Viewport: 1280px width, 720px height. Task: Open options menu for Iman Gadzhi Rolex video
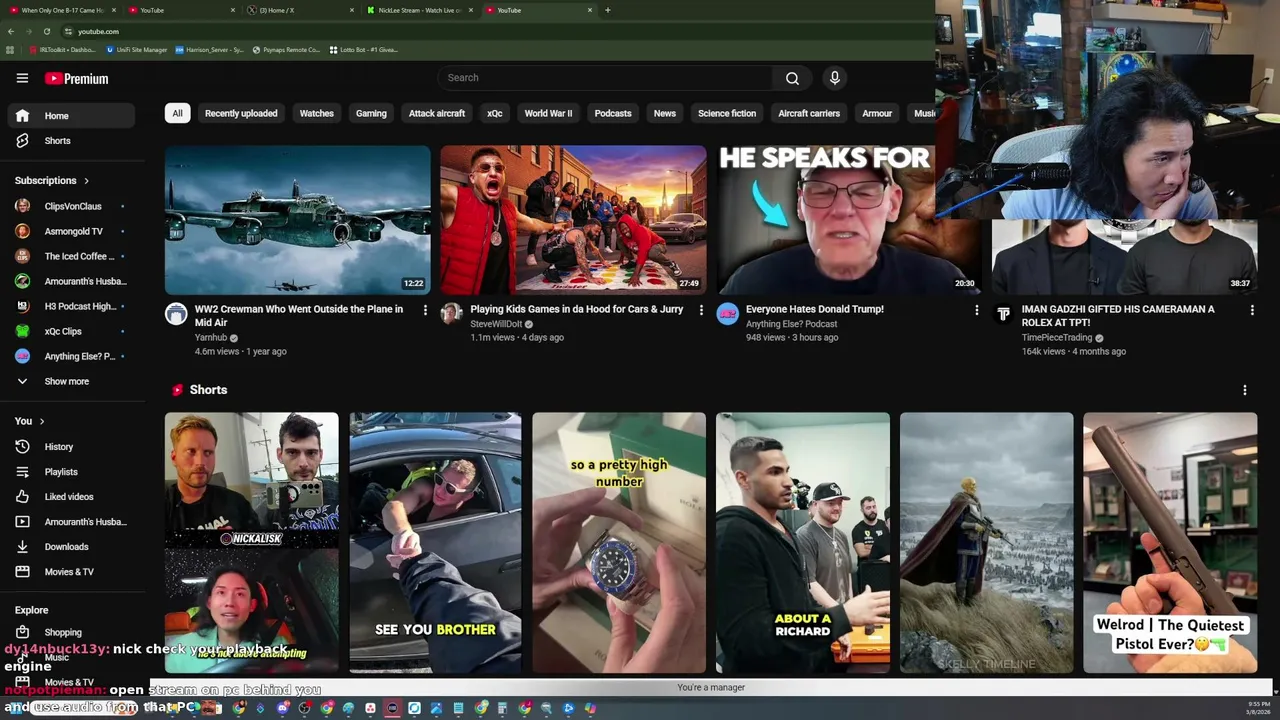coord(1252,310)
